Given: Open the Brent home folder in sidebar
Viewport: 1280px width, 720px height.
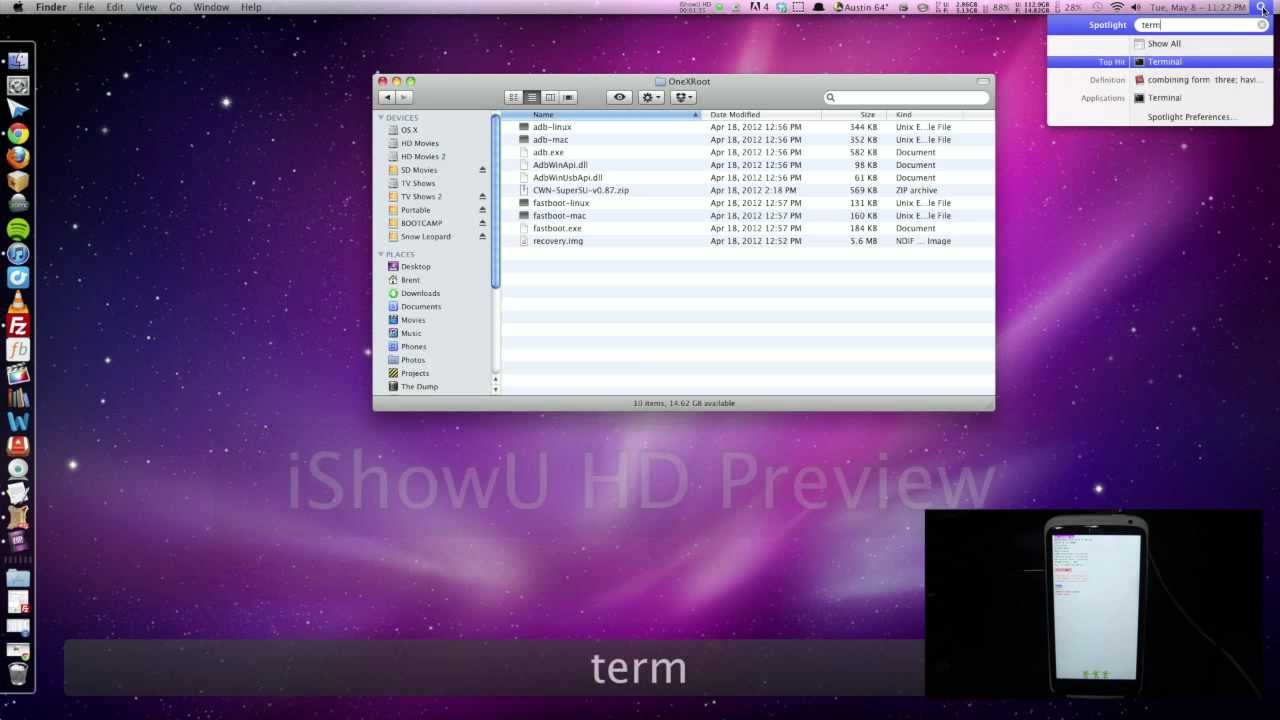Looking at the screenshot, I should tap(410, 280).
